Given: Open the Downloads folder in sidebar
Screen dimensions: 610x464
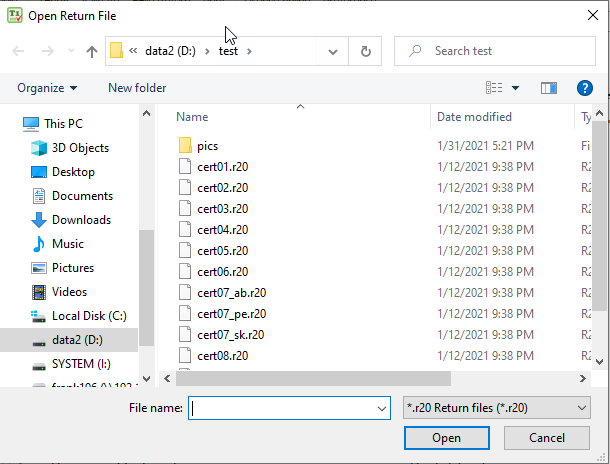Looking at the screenshot, I should pyautogui.click(x=81, y=220).
